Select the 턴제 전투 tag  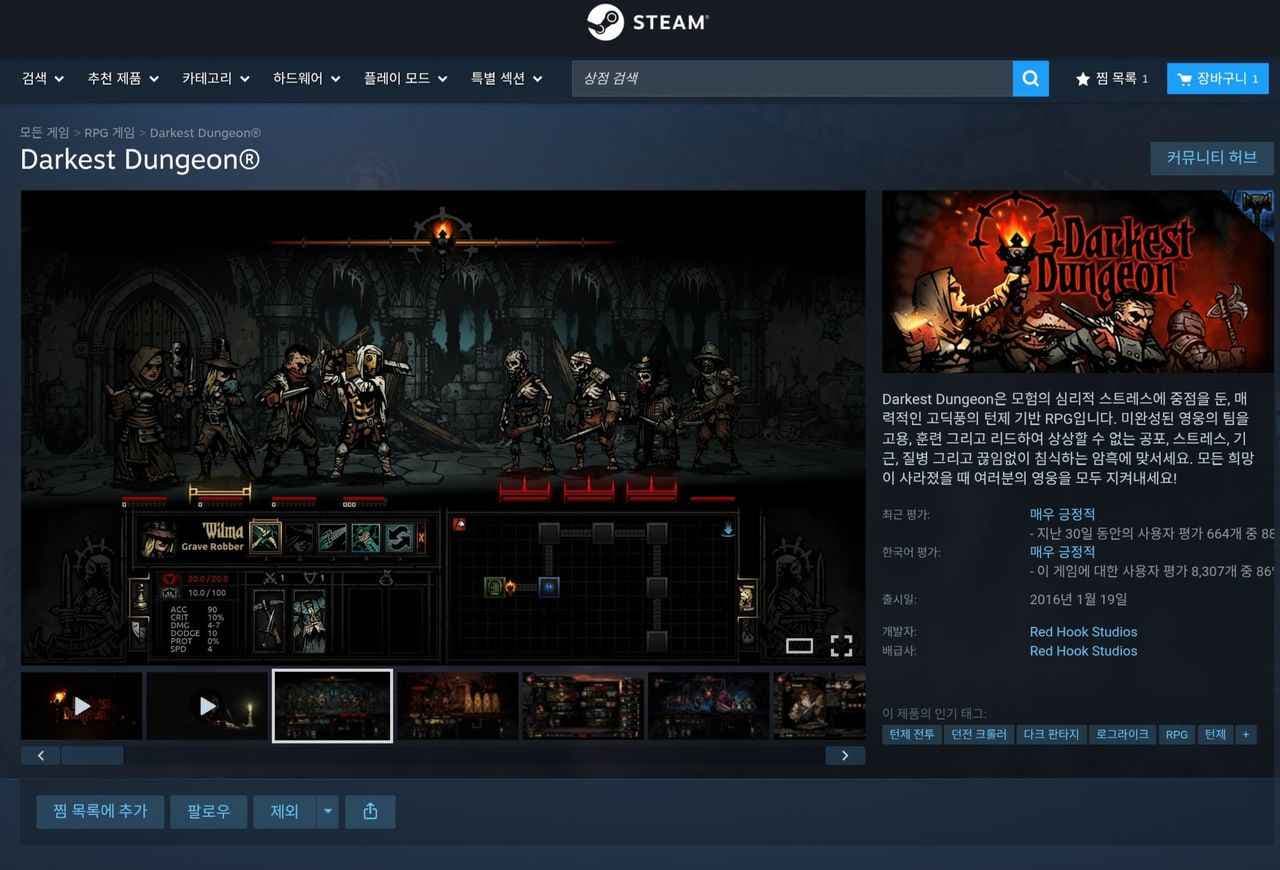(912, 735)
